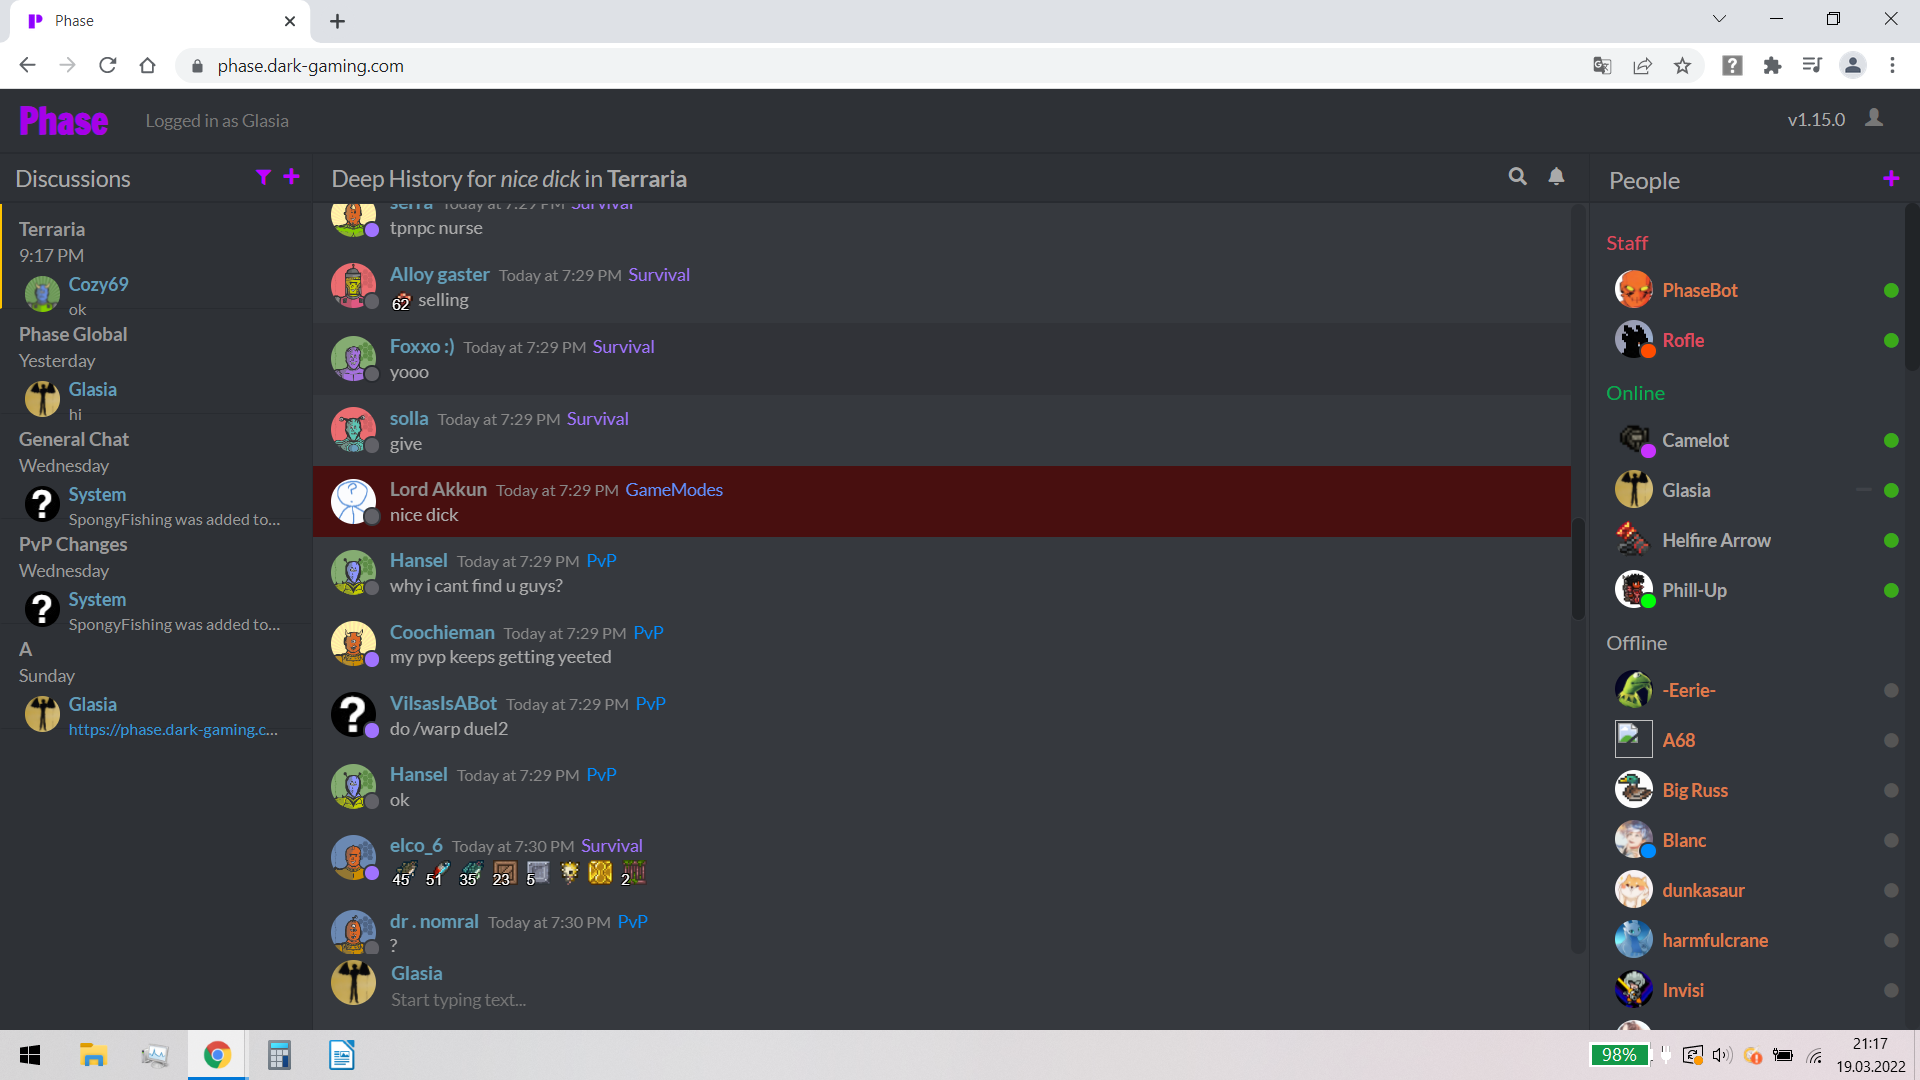Reload the page

[108, 66]
